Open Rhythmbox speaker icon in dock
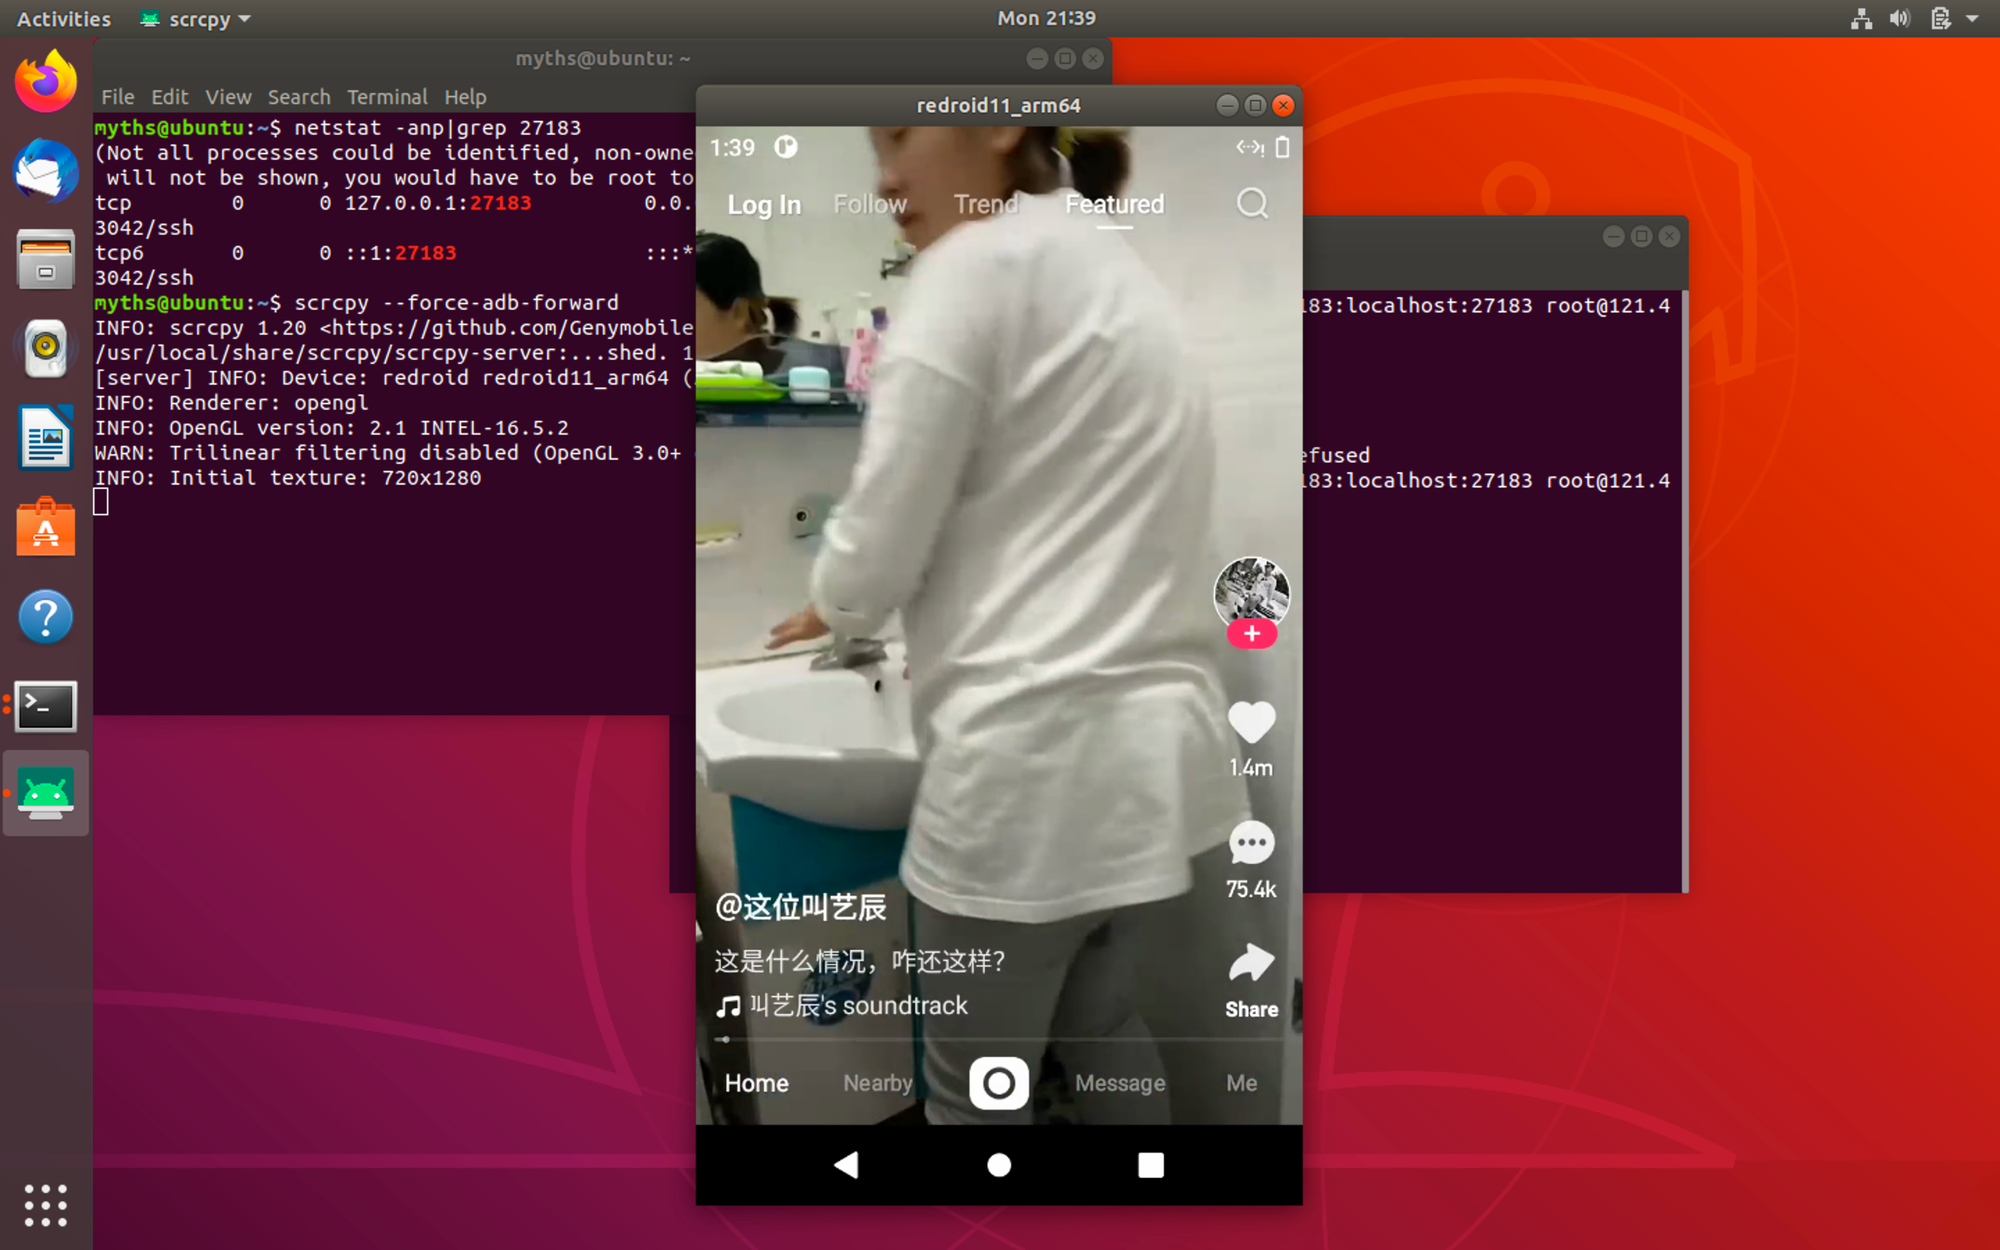Image resolution: width=2000 pixels, height=1250 pixels. [46, 348]
